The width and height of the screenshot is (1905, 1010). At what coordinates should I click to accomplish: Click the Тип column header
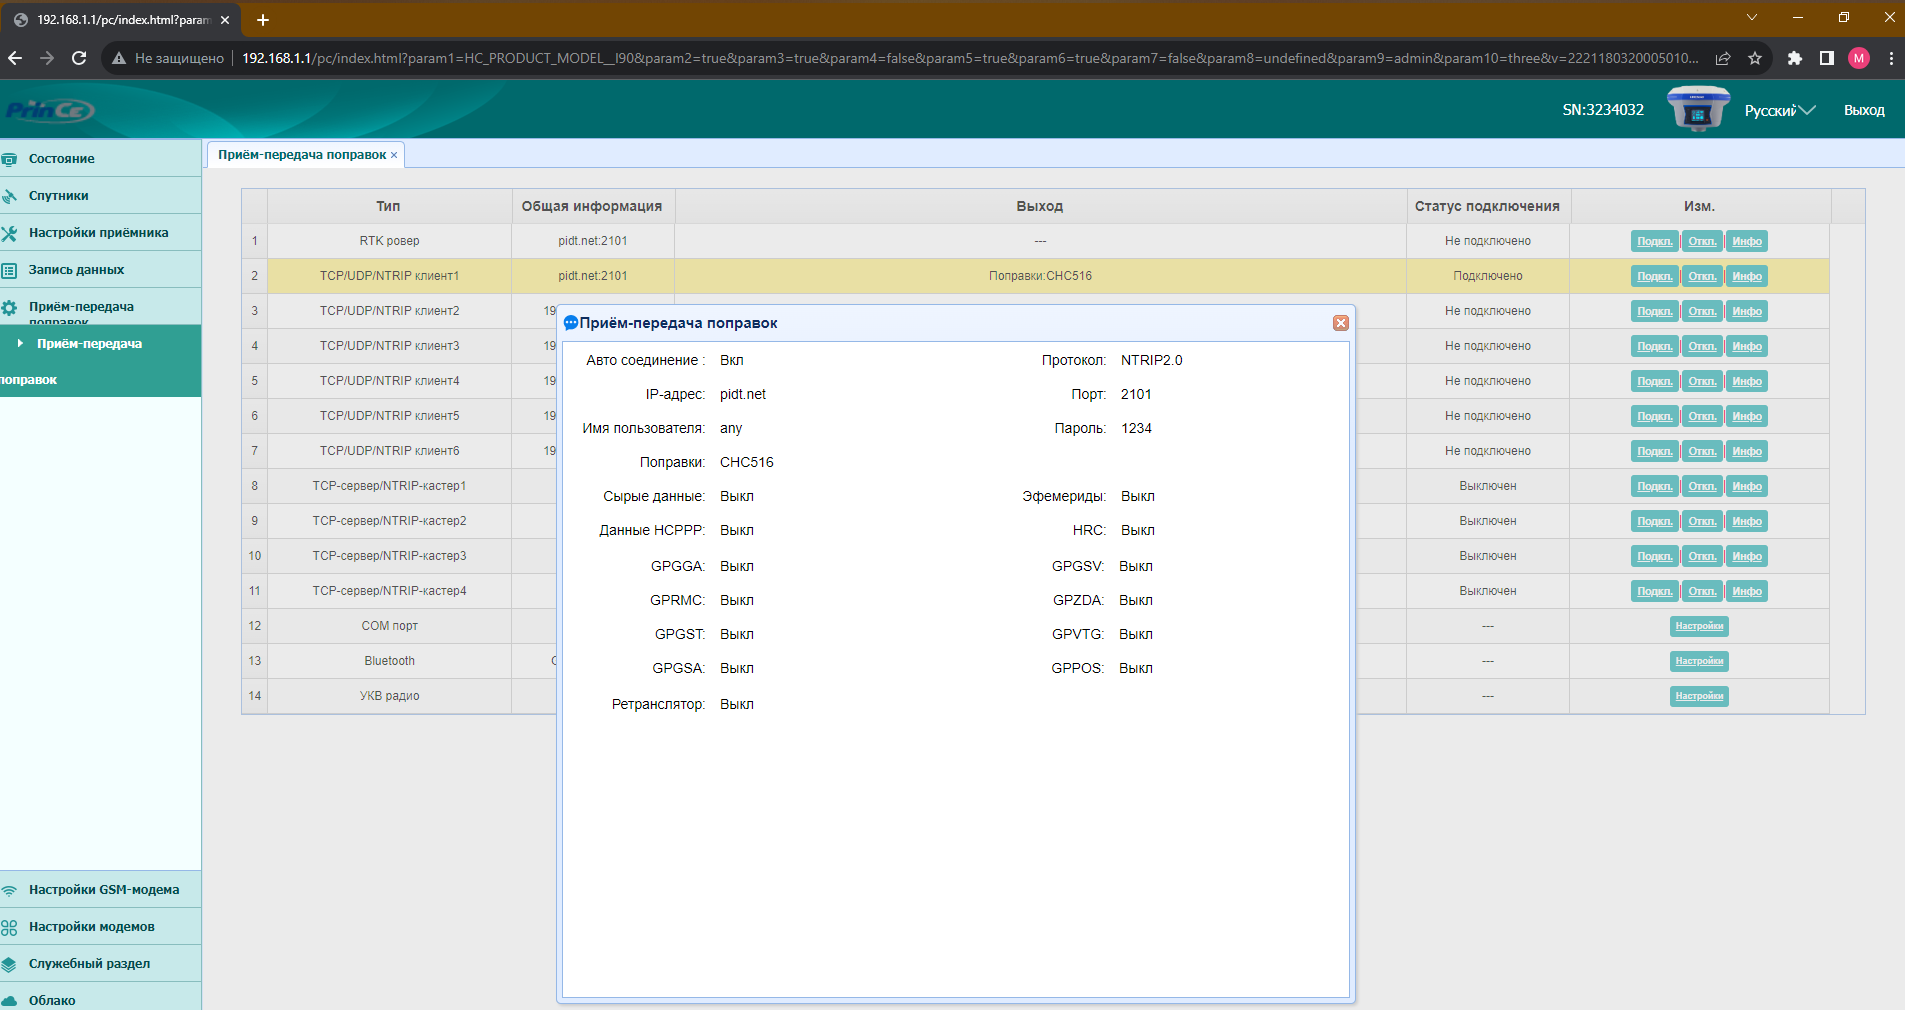coord(389,206)
